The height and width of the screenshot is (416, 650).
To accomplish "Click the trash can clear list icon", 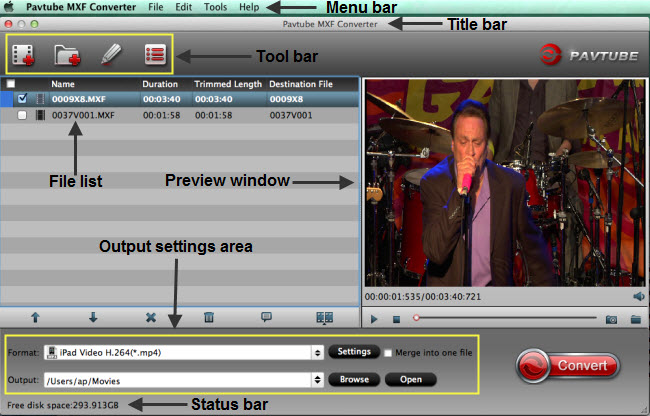I will tap(209, 318).
